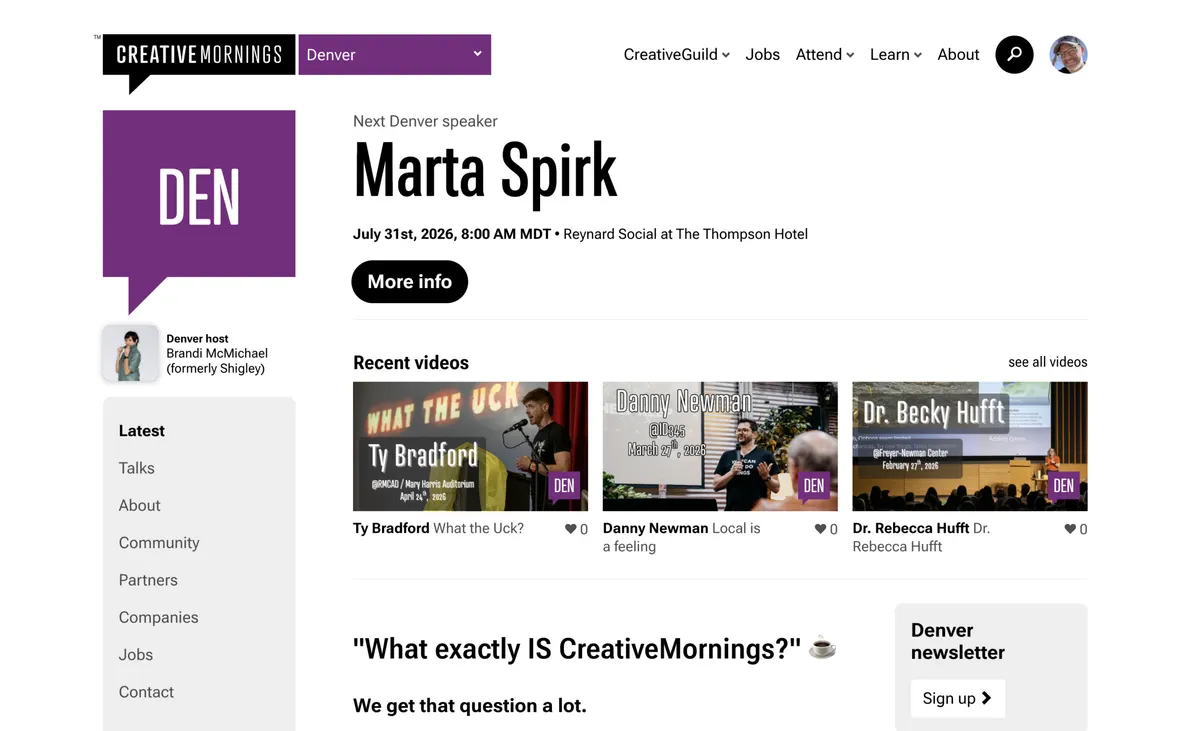Open search with the magnifier icon
The height and width of the screenshot is (731, 1200).
pos(1014,54)
